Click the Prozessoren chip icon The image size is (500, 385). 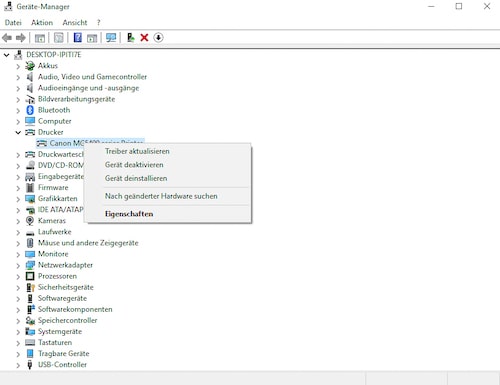(30, 276)
